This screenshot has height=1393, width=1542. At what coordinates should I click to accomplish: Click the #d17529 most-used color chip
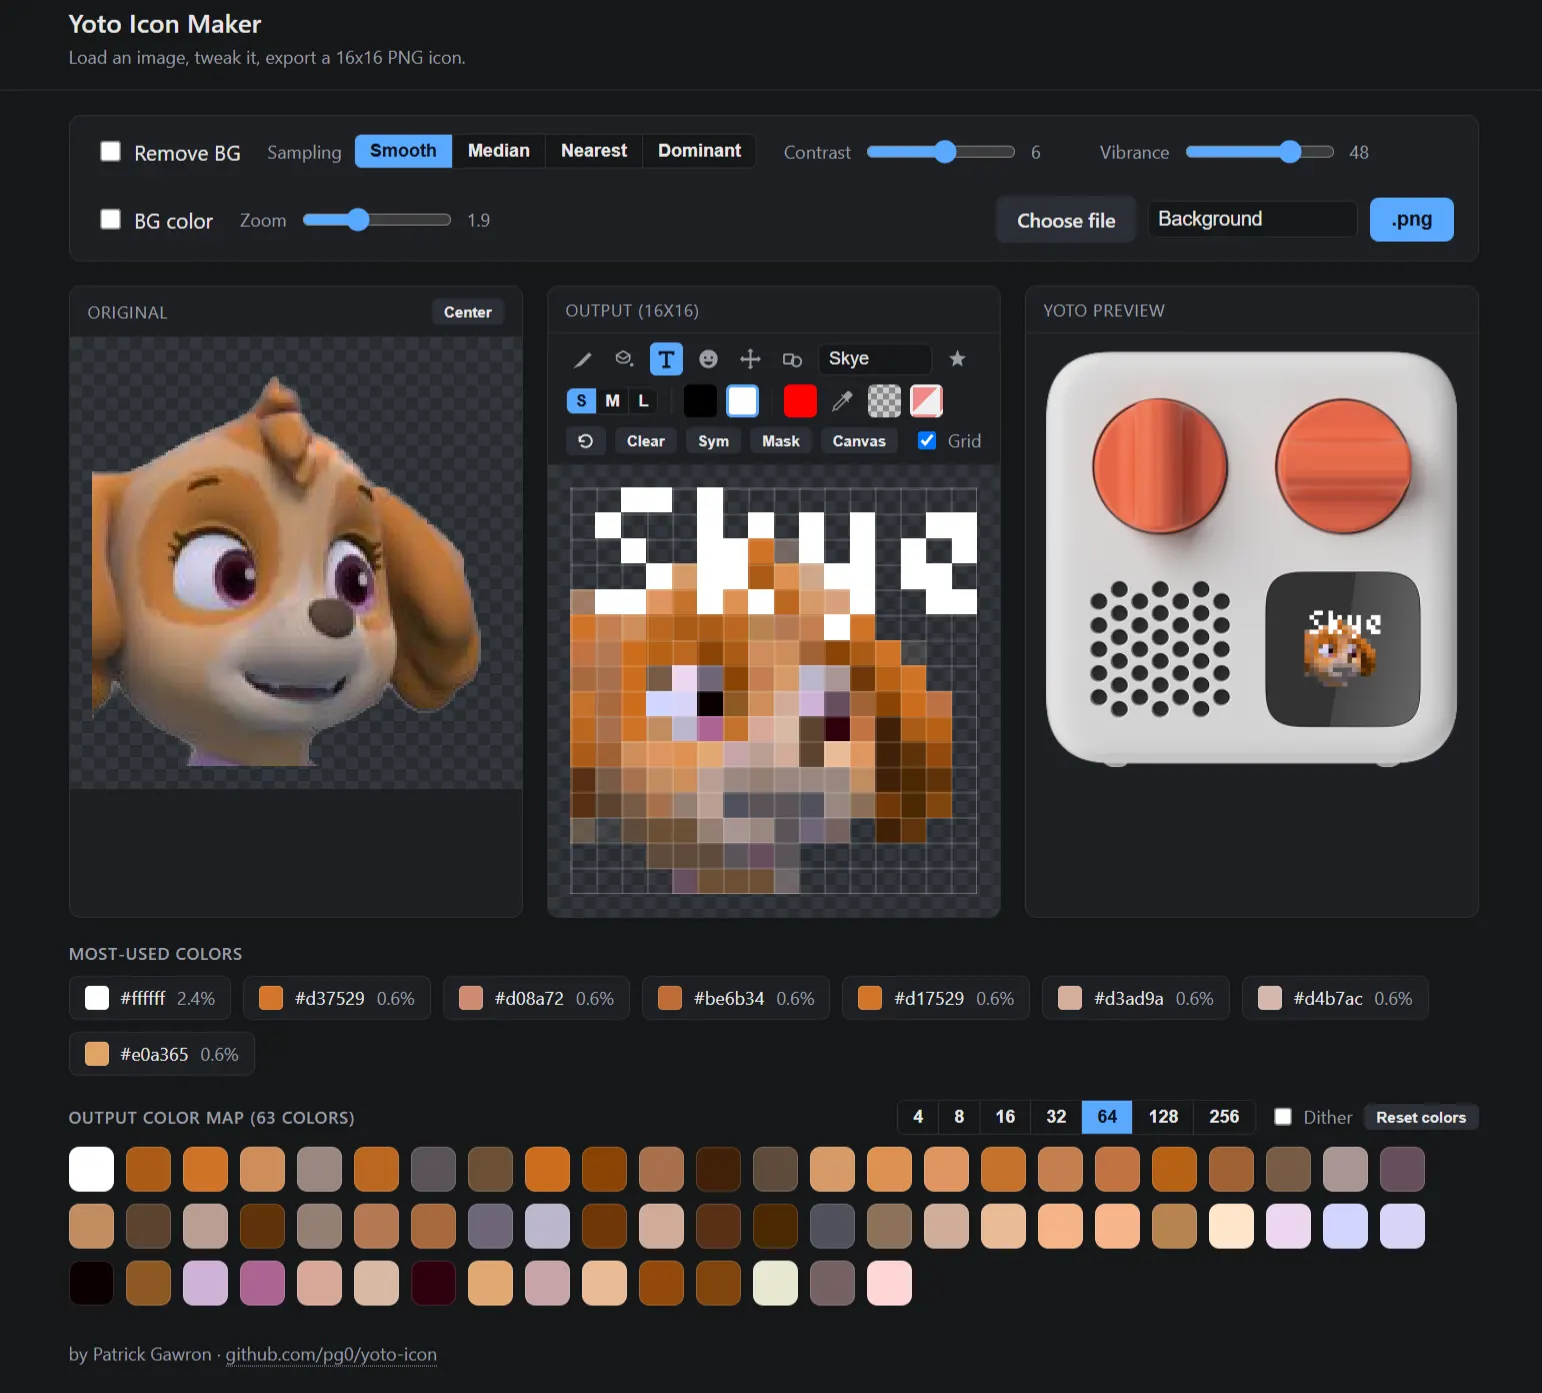click(936, 998)
